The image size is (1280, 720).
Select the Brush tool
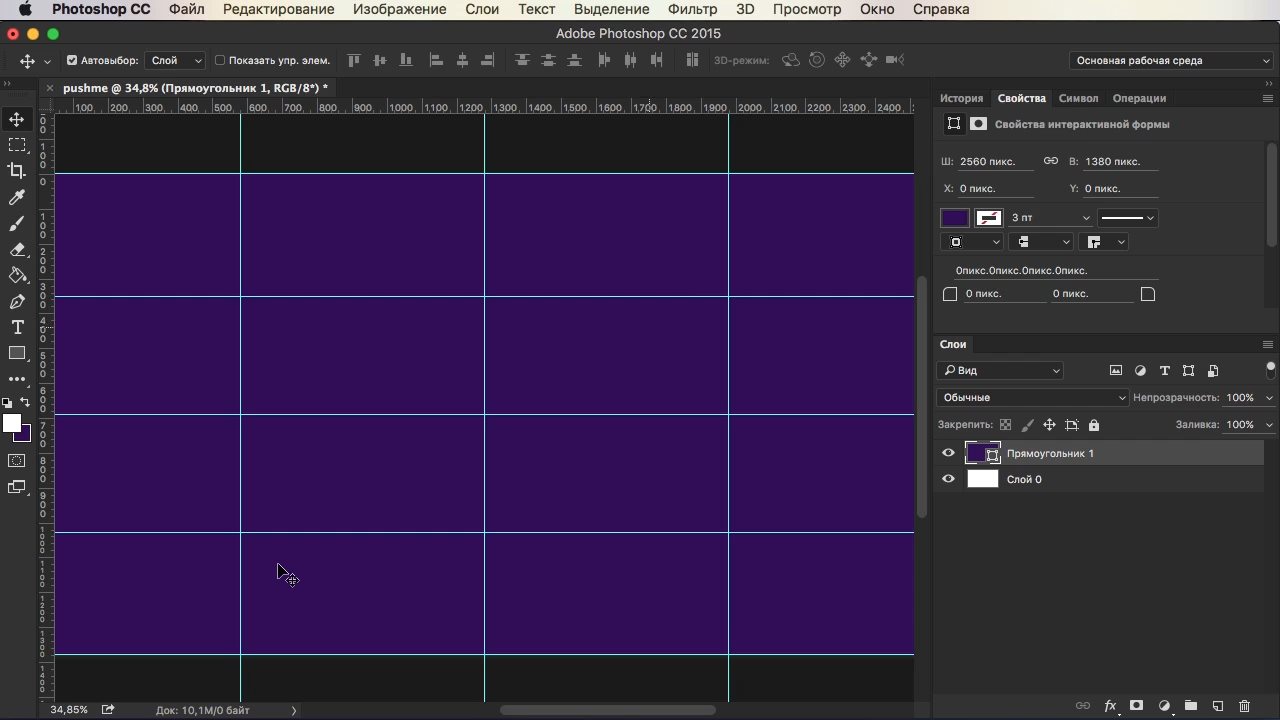[17, 224]
